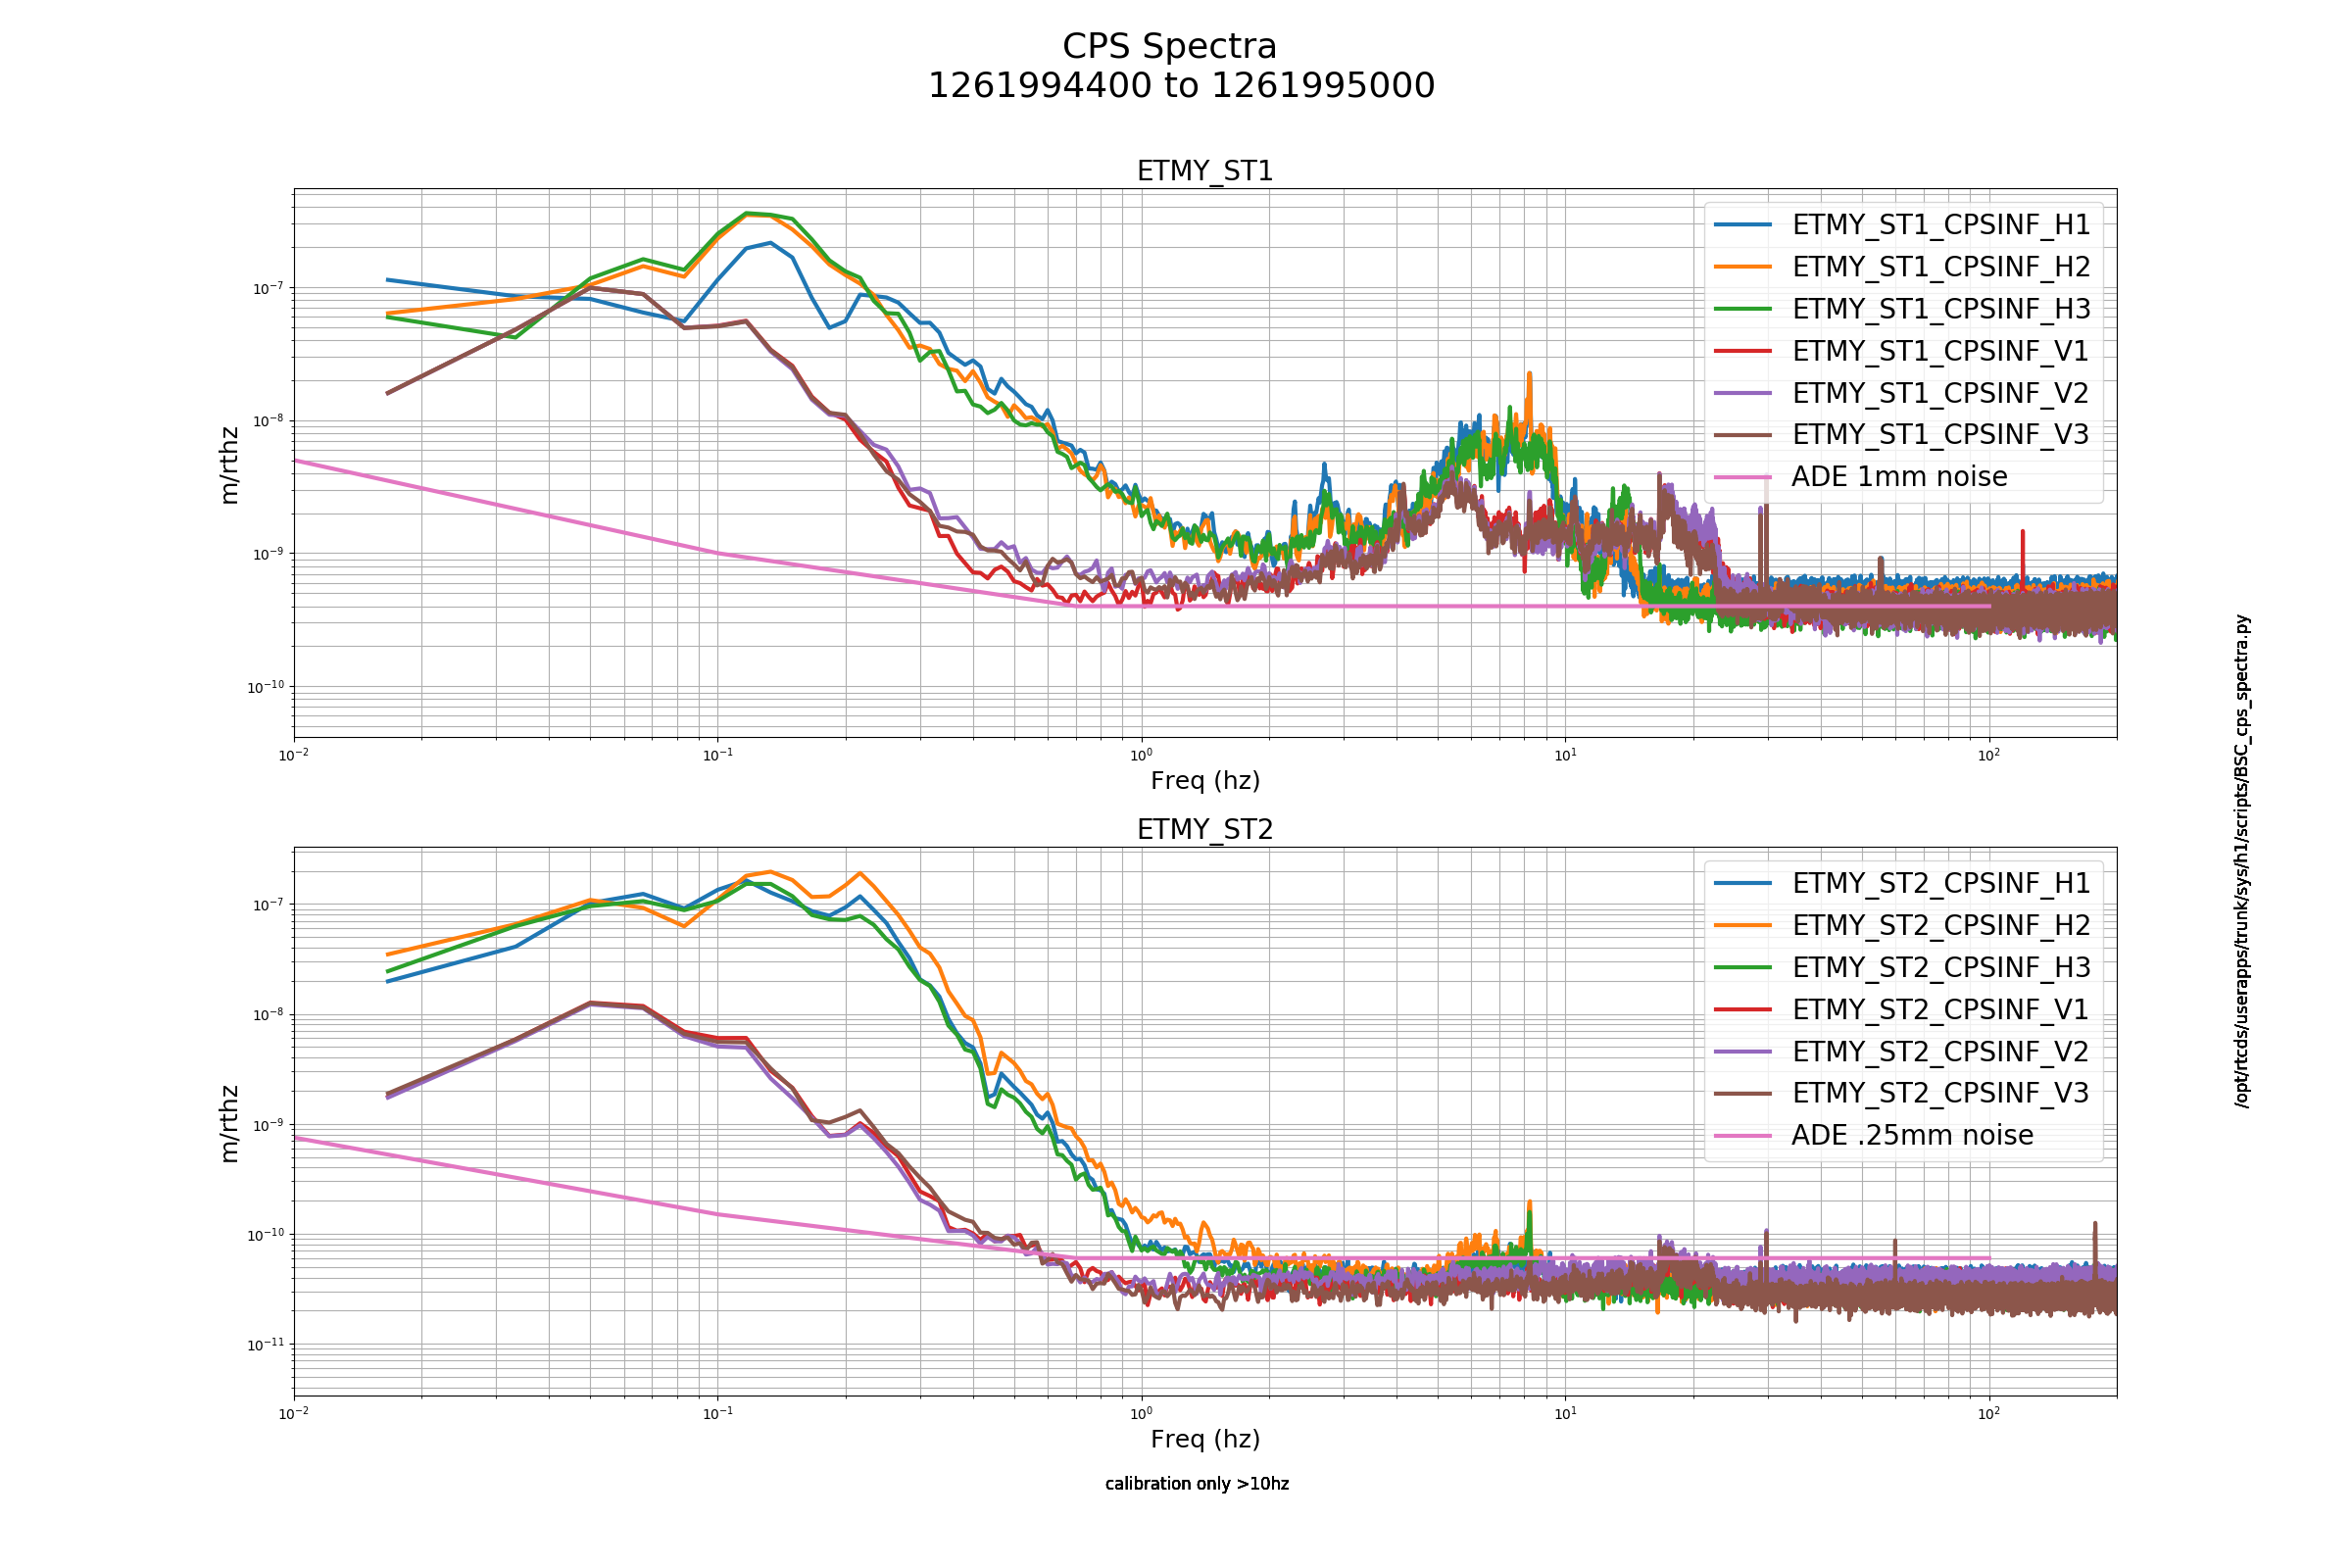Click the ETMY_ST1_CPSINF_H1 legend entry
This screenshot has width=2352, height=1568.
pos(1902,225)
